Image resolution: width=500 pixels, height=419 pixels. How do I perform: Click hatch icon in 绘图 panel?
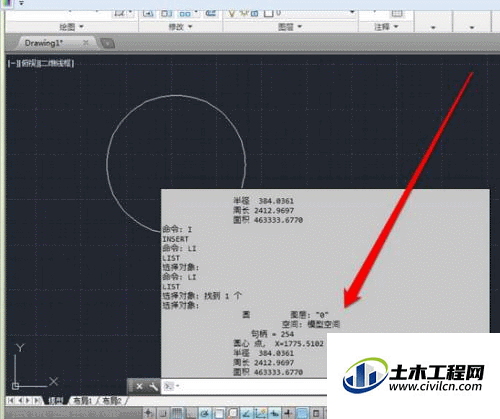120,13
